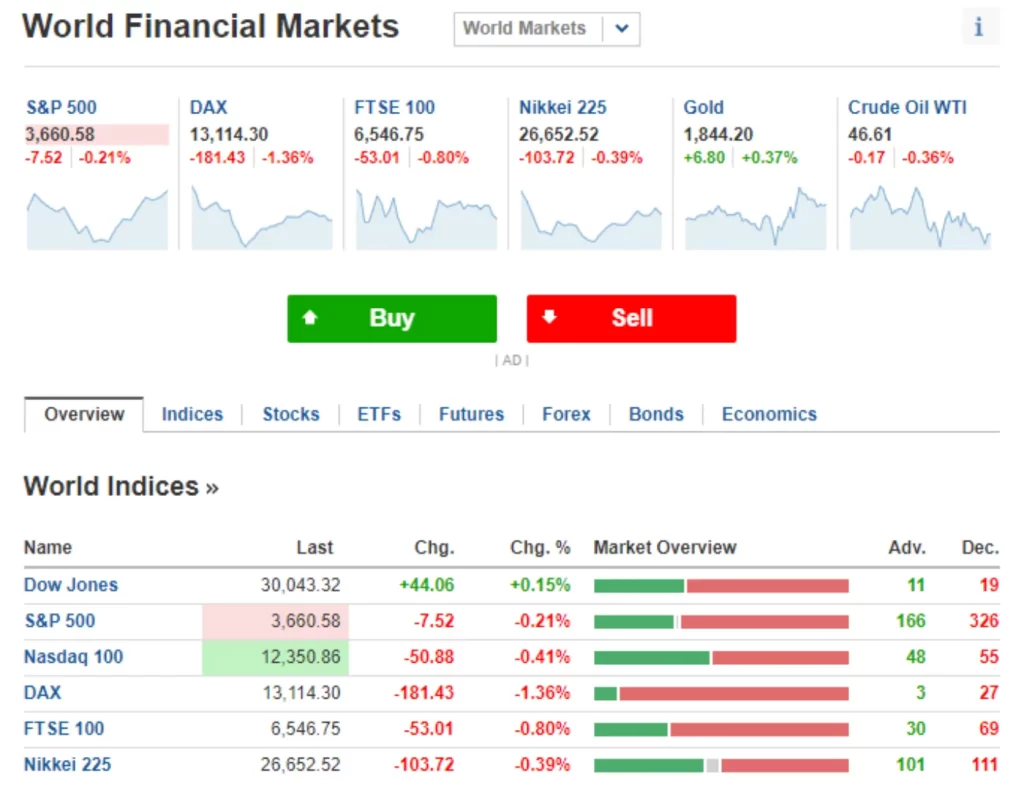Click the red Sell button

632,318
